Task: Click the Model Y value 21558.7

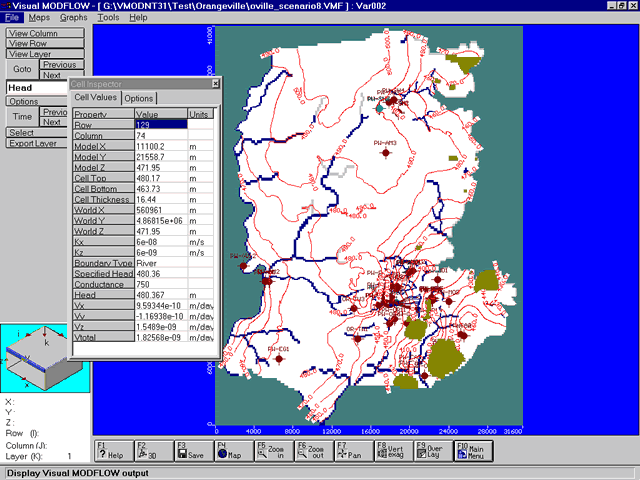Action: [161, 157]
